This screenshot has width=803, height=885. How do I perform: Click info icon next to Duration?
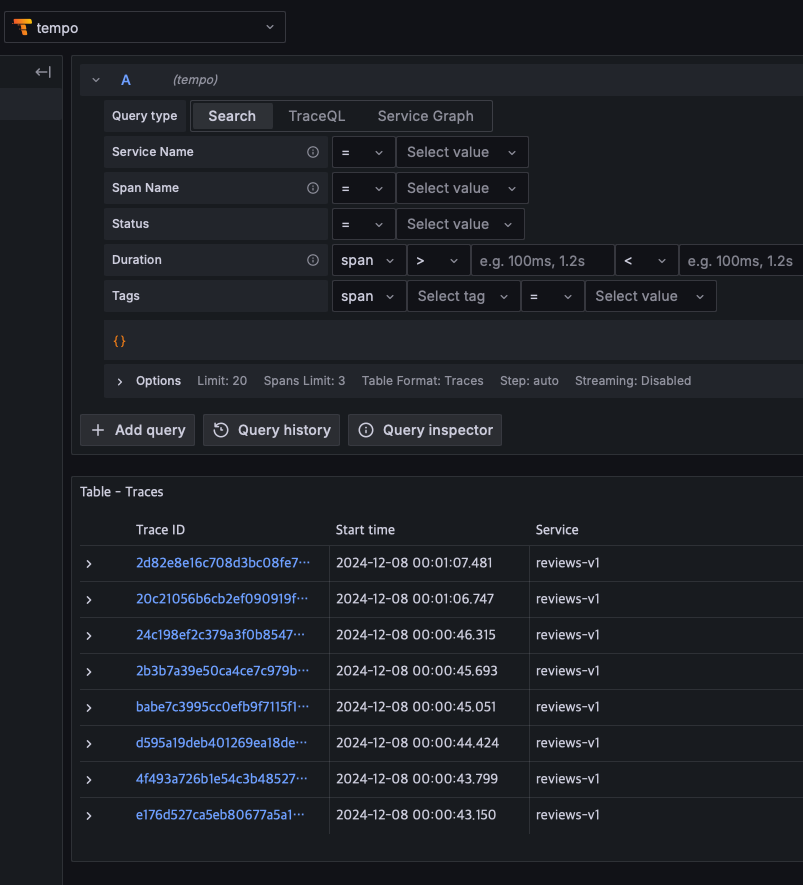click(x=313, y=260)
